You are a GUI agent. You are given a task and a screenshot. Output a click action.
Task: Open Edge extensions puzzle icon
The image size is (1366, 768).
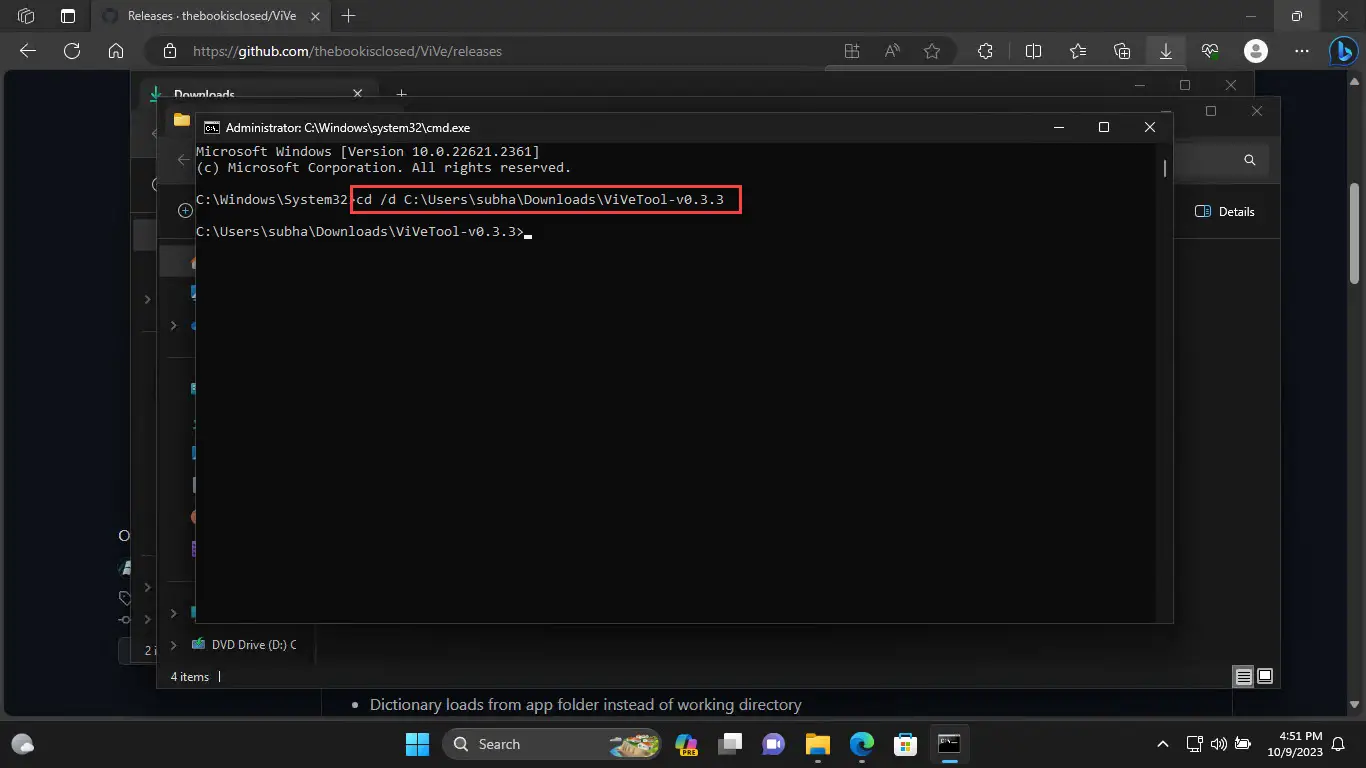point(985,51)
